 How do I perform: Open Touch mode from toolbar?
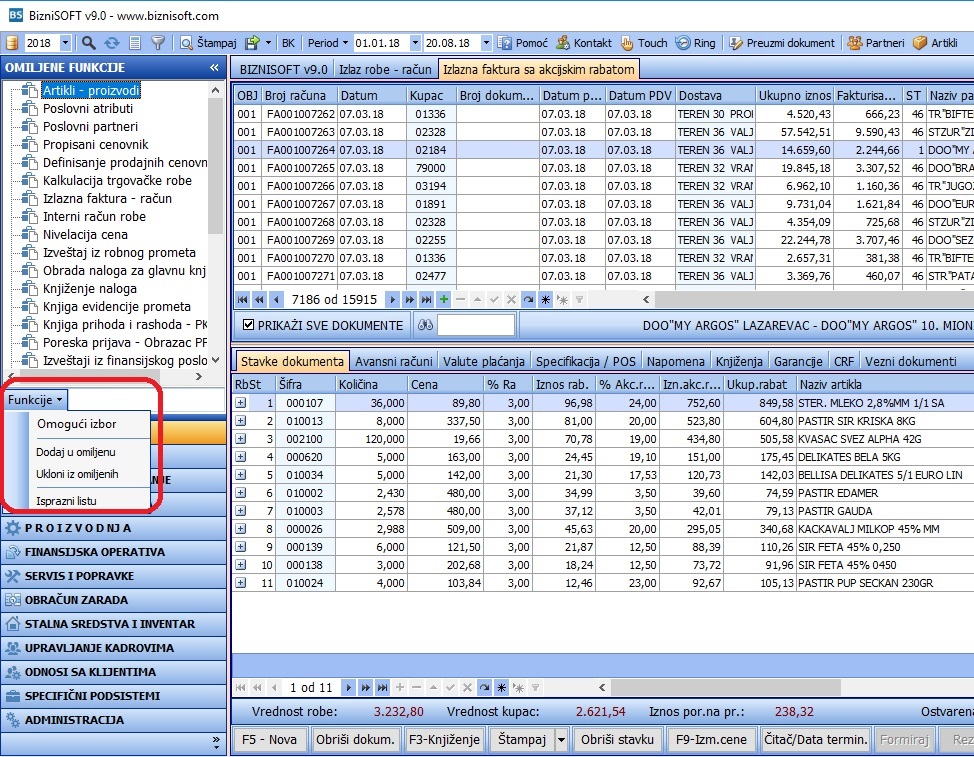tap(644, 43)
